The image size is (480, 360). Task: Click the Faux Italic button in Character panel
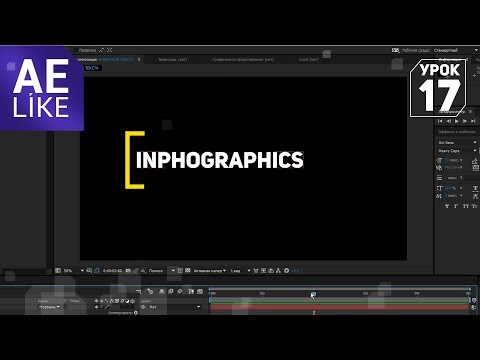(x=456, y=206)
